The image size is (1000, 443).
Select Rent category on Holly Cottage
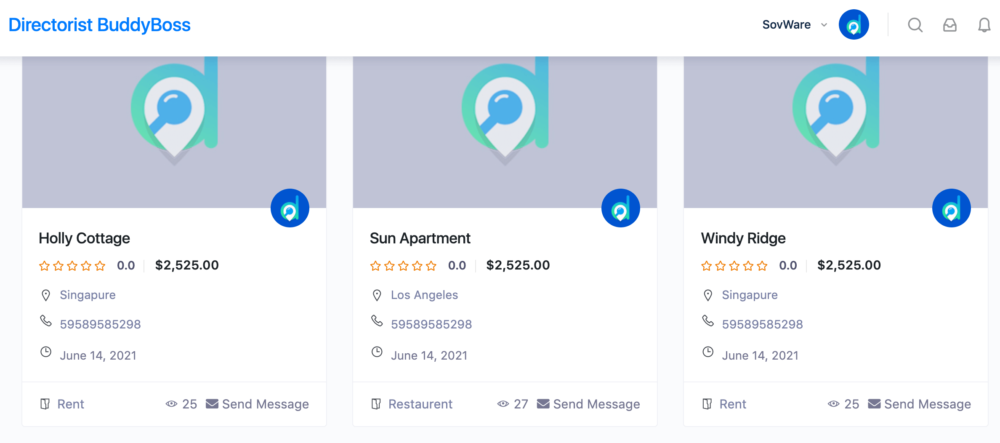tap(71, 404)
